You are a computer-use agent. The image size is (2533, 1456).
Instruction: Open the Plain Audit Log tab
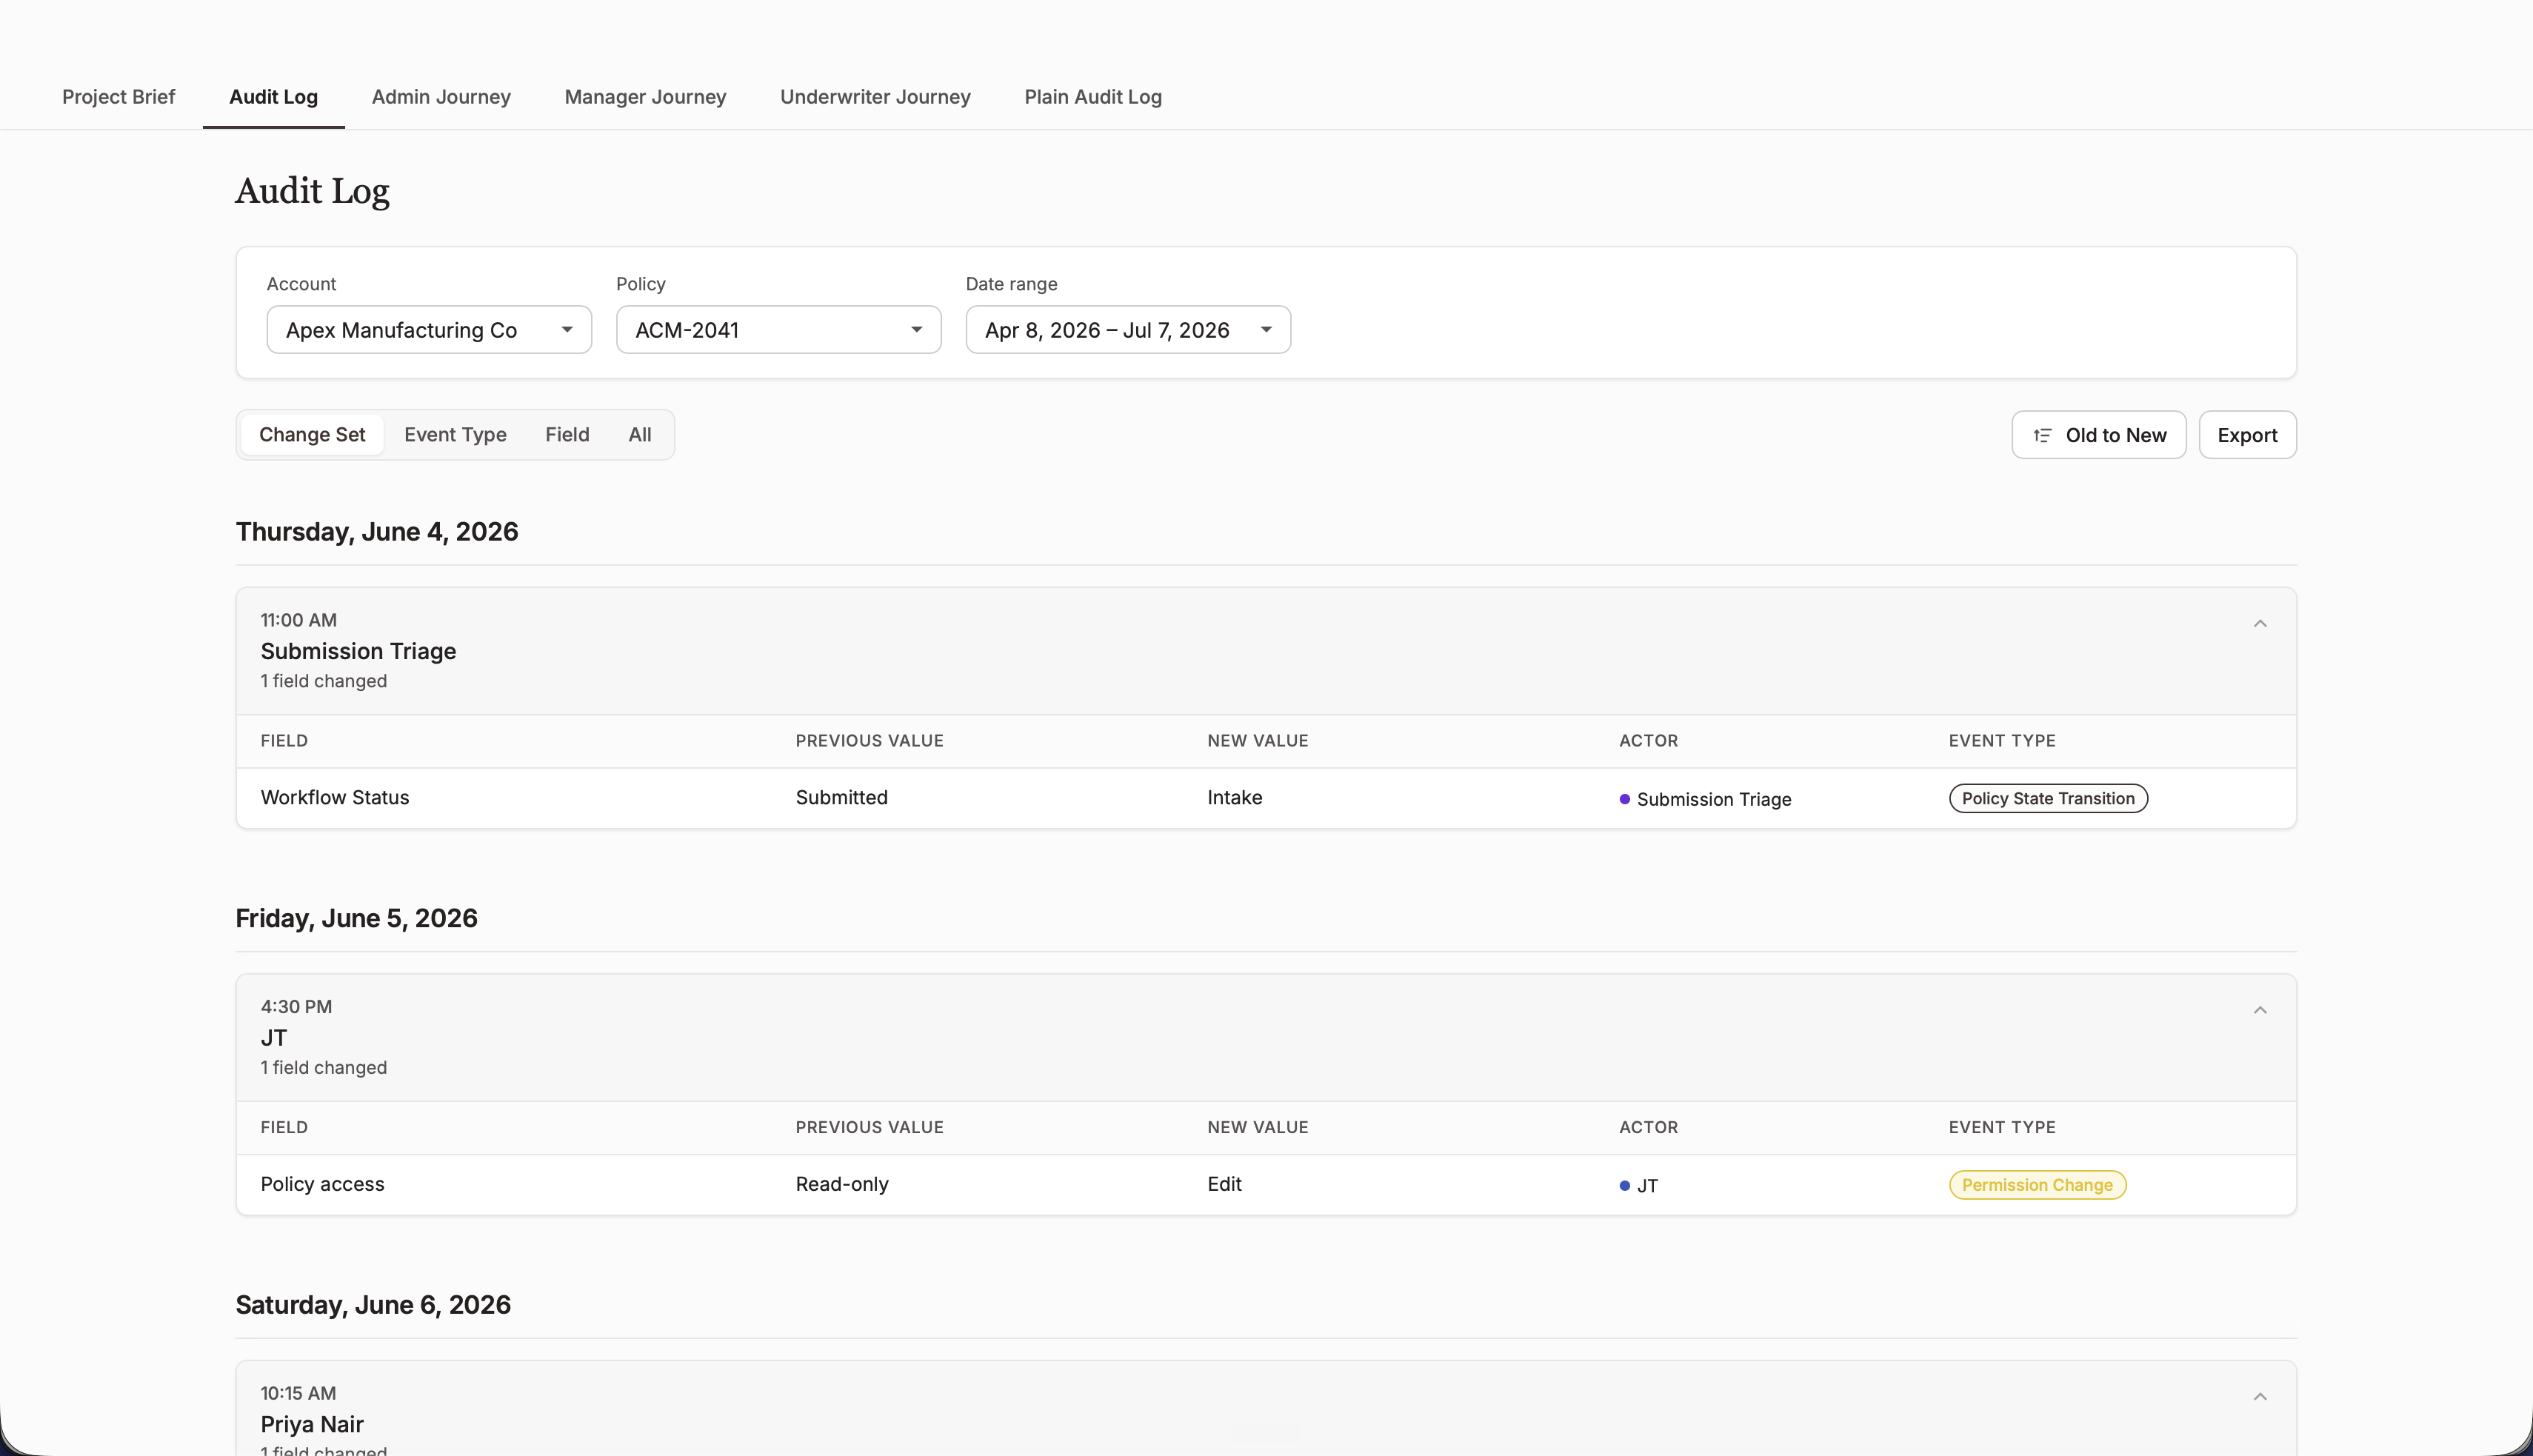(1093, 97)
